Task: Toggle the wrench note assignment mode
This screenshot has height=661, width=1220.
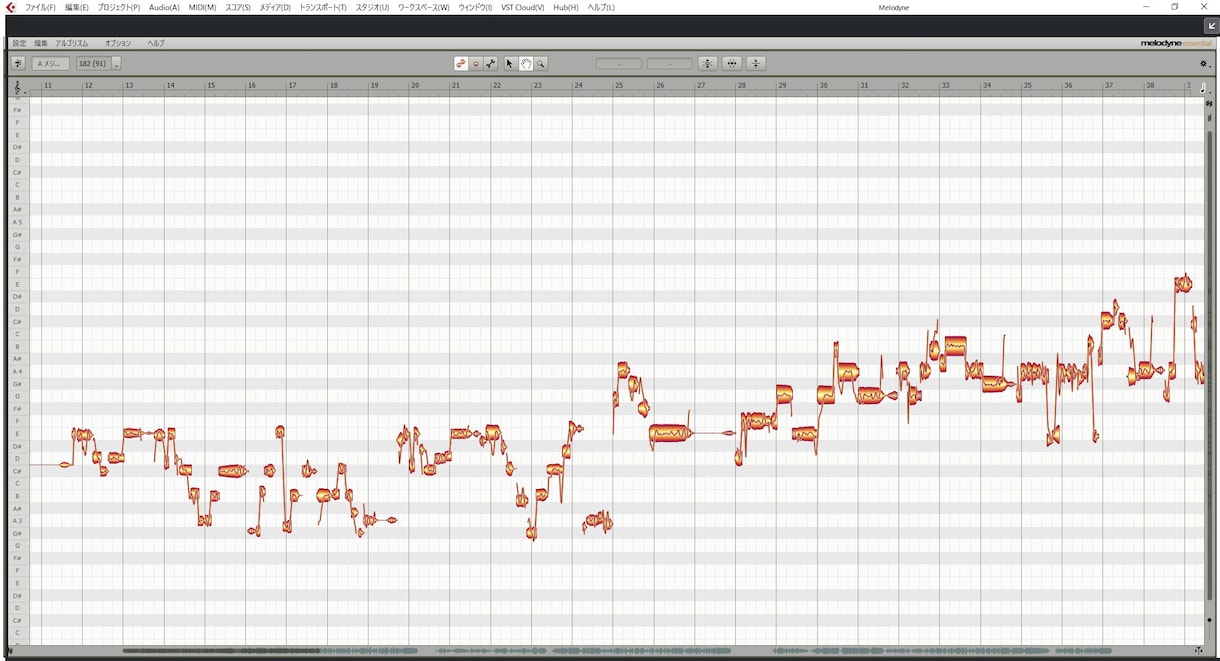Action: (491, 63)
